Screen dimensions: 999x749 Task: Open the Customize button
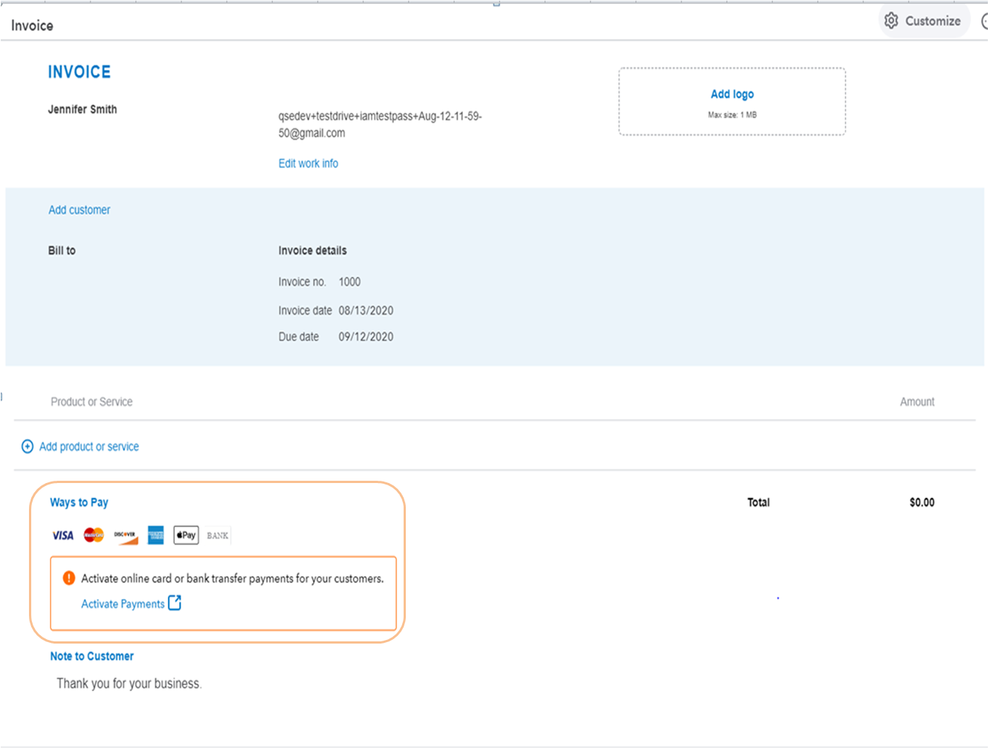click(x=924, y=21)
